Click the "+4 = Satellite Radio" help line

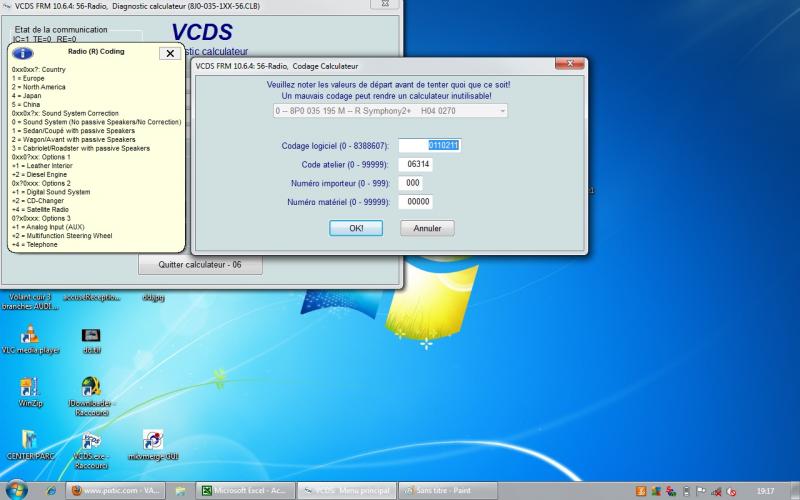(x=40, y=210)
